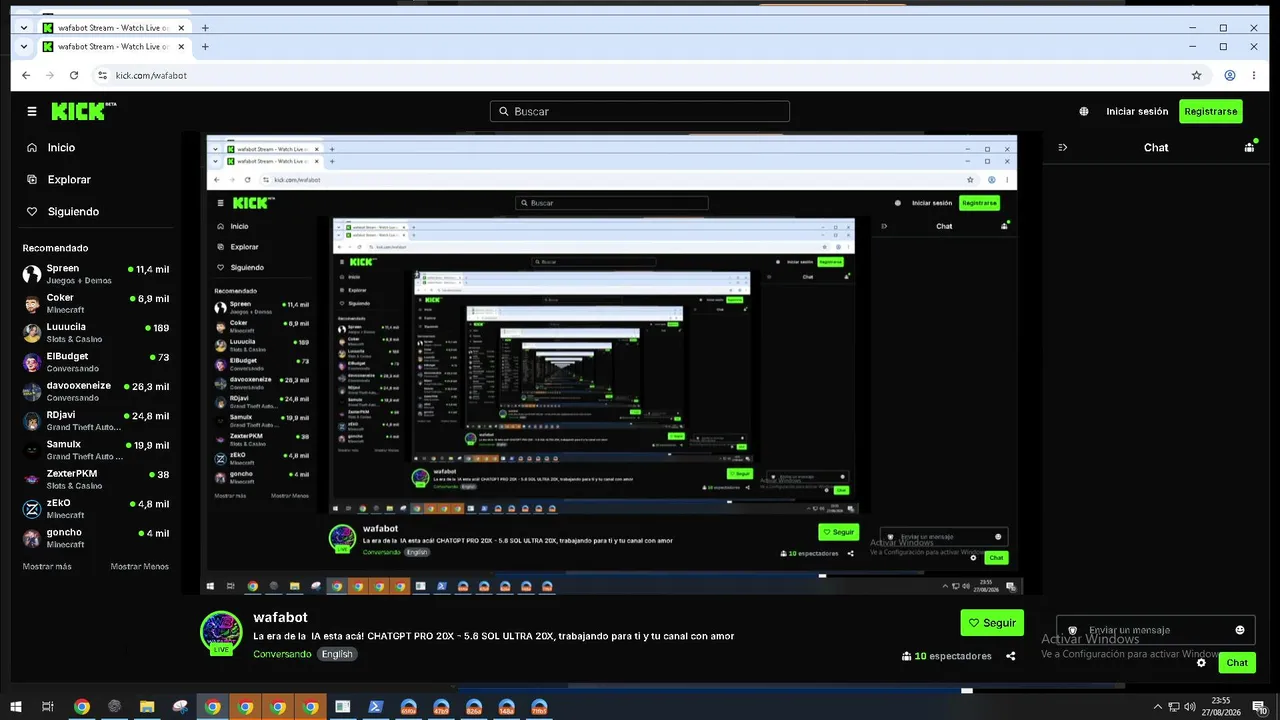Open the large wafabot channel name under the video
Image resolution: width=1280 pixels, height=720 pixels.
click(280, 617)
